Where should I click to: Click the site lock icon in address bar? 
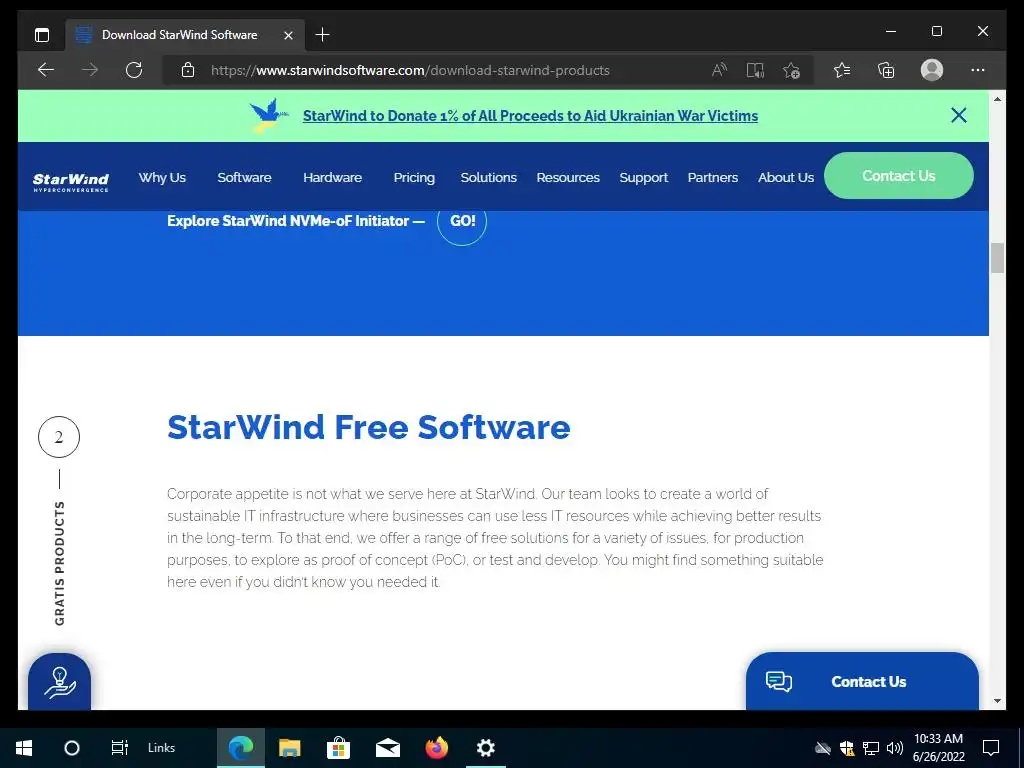[188, 70]
